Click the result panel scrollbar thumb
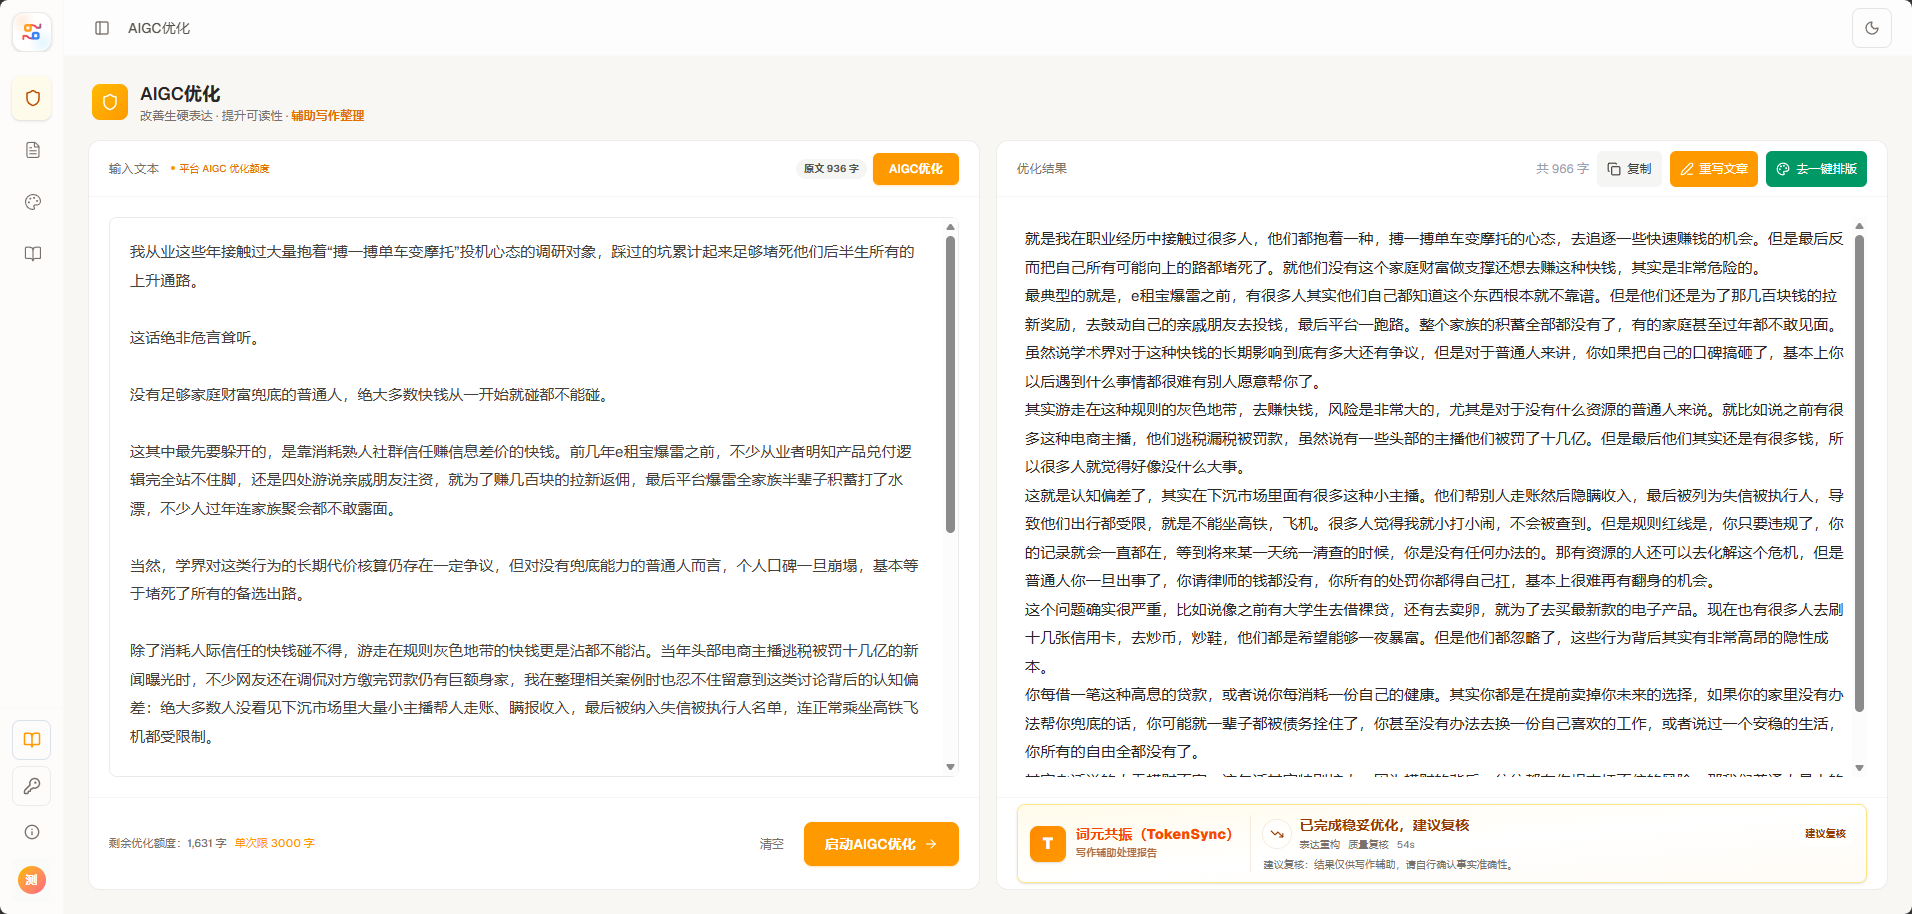Screen dimensions: 1912x914 1859,473
